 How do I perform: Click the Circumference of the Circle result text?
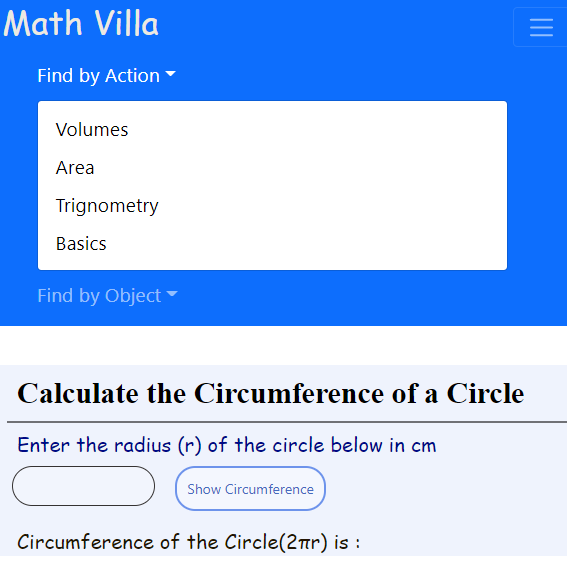click(x=189, y=542)
